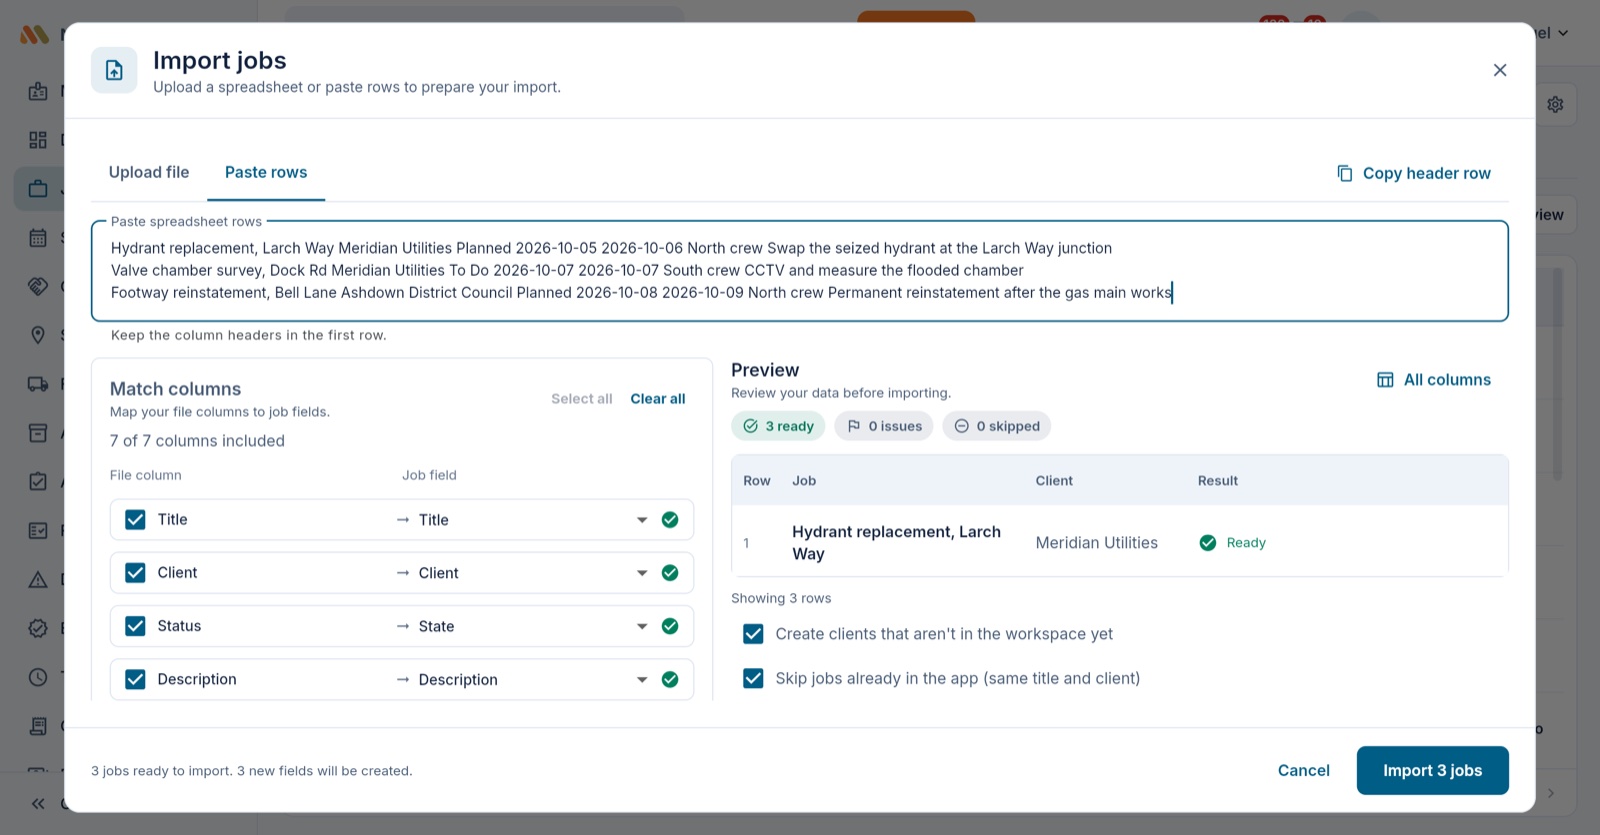This screenshot has height=835, width=1600.
Task: Click the clipboard check icon in sidebar
Action: pyautogui.click(x=38, y=481)
